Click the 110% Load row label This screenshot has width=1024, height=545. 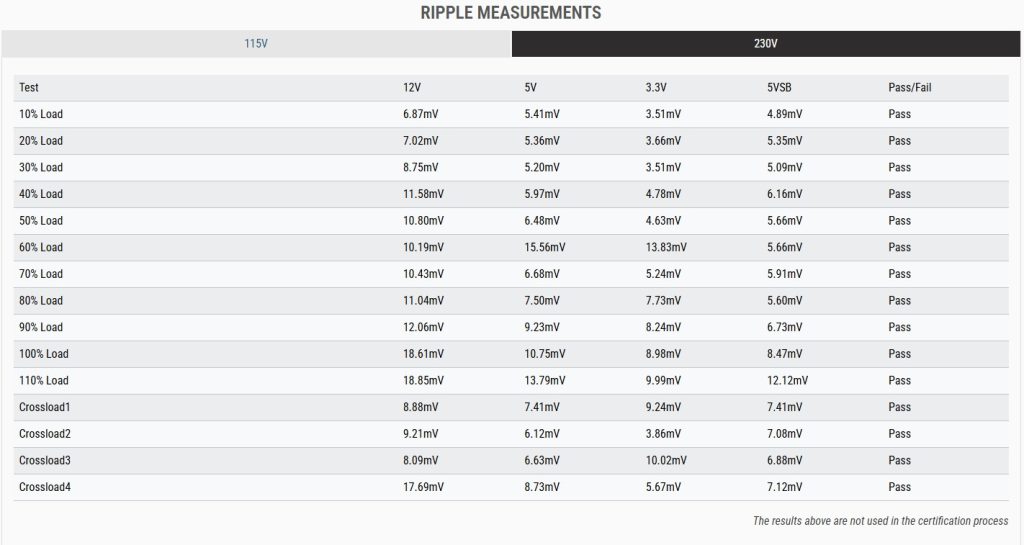pyautogui.click(x=44, y=381)
